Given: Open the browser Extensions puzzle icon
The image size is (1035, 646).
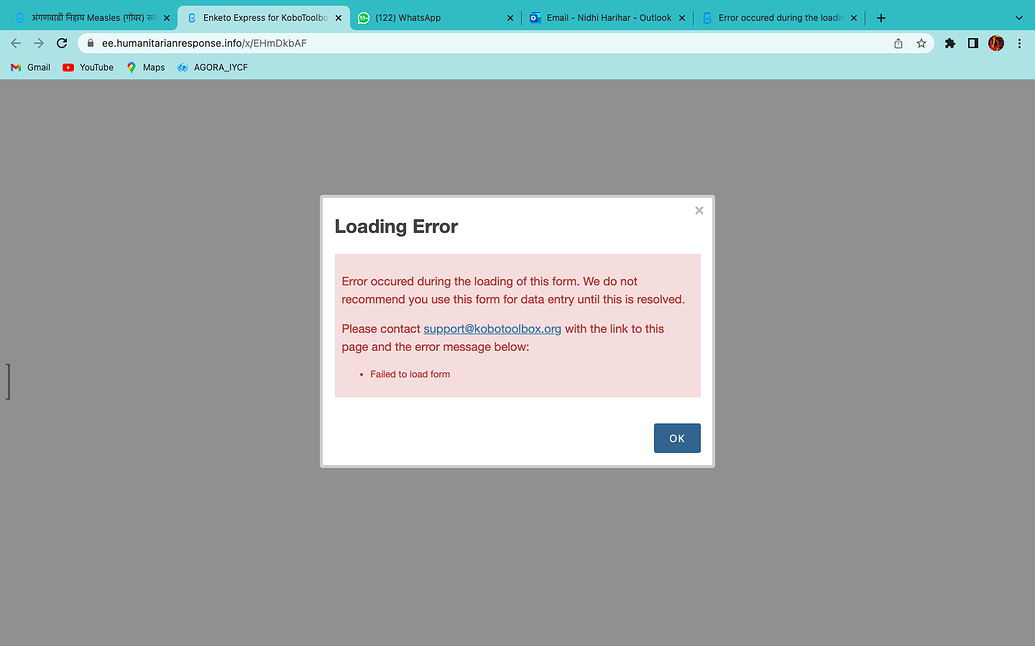Looking at the screenshot, I should (949, 43).
